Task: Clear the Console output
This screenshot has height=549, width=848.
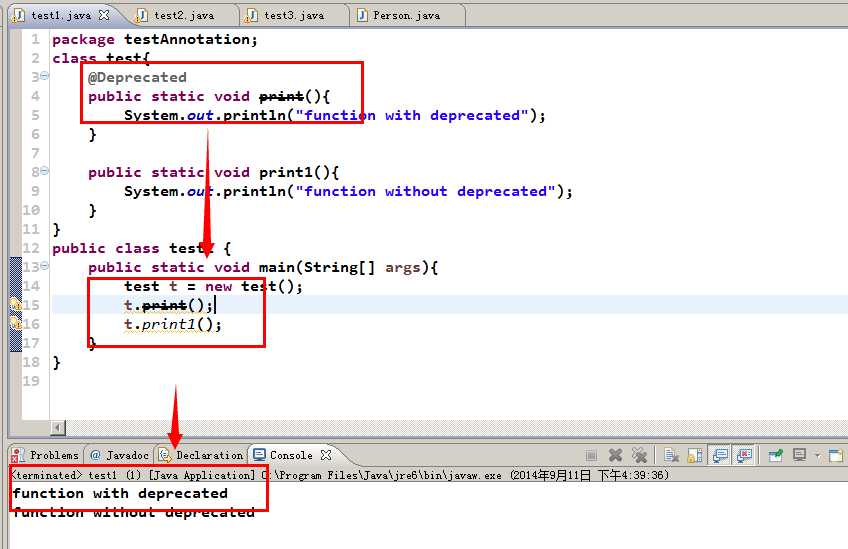Action: (671, 455)
